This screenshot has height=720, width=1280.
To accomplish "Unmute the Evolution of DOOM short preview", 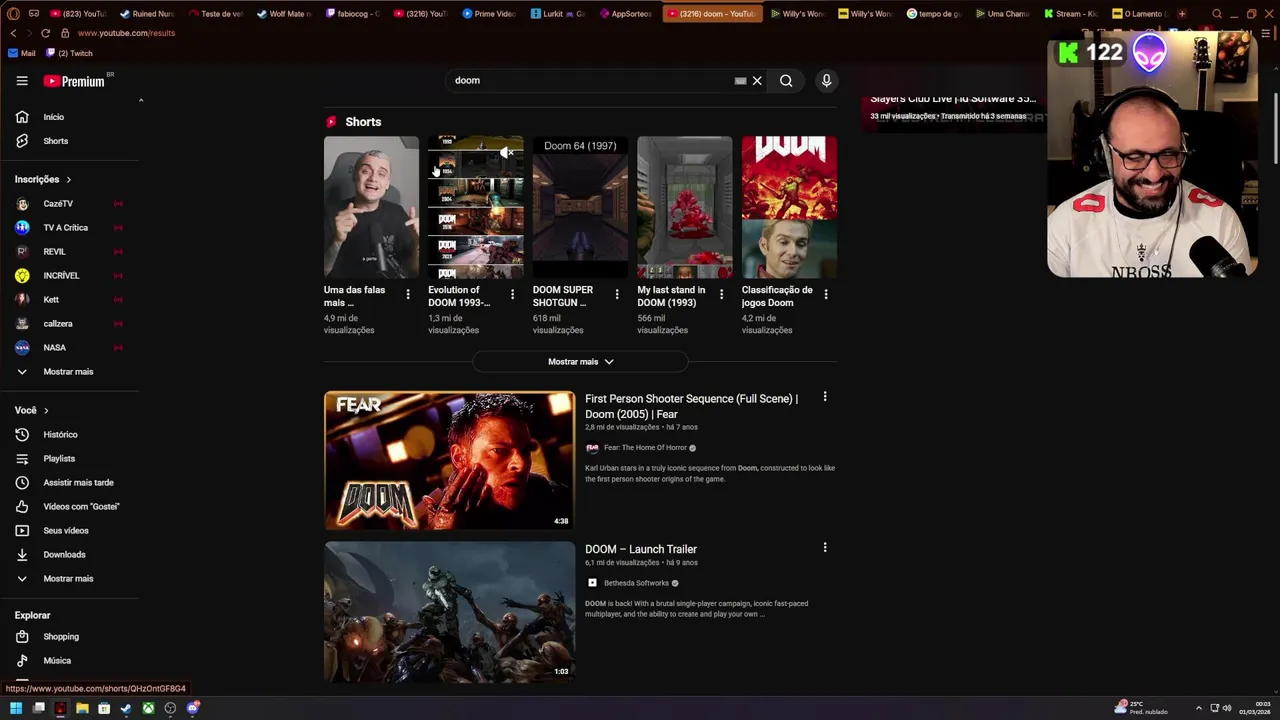I will tap(507, 152).
